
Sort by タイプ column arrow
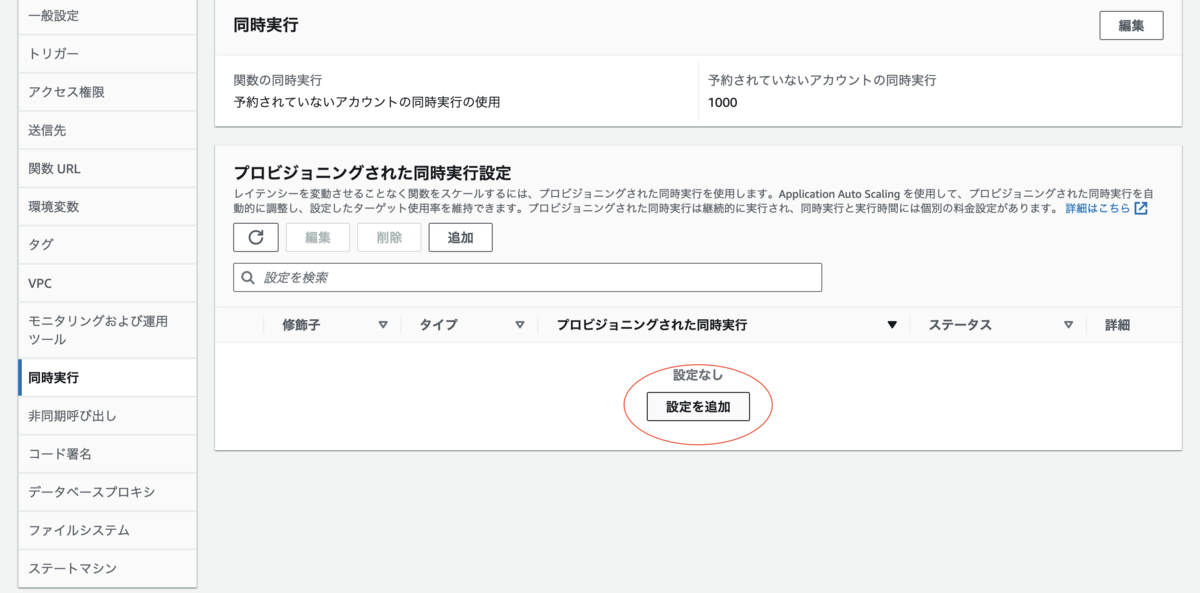[520, 325]
